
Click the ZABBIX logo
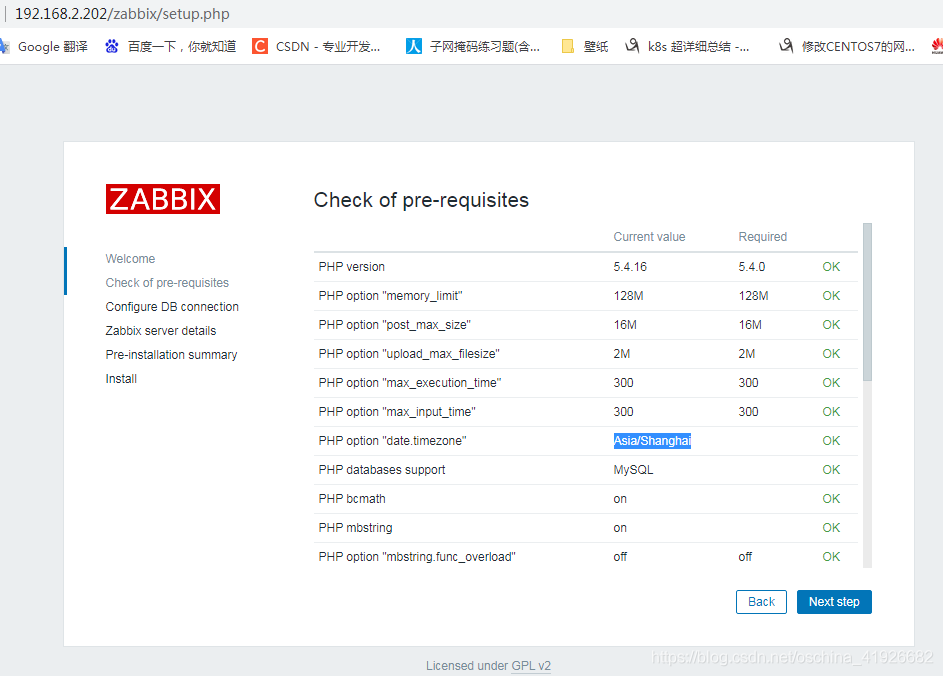click(x=162, y=199)
